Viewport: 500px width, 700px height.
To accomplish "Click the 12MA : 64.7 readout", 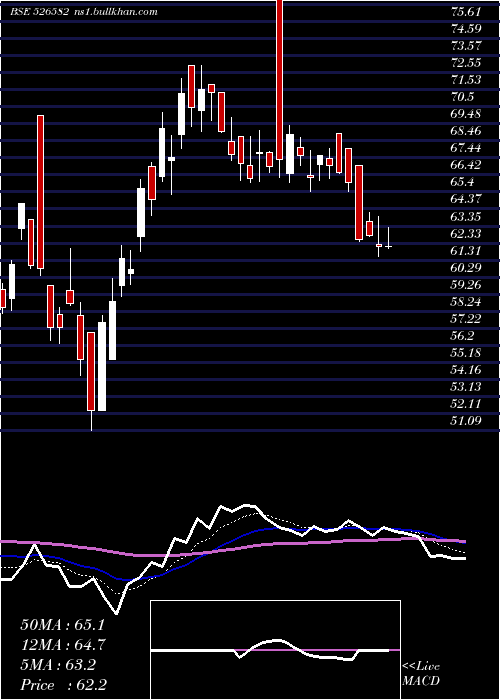I will (63, 645).
